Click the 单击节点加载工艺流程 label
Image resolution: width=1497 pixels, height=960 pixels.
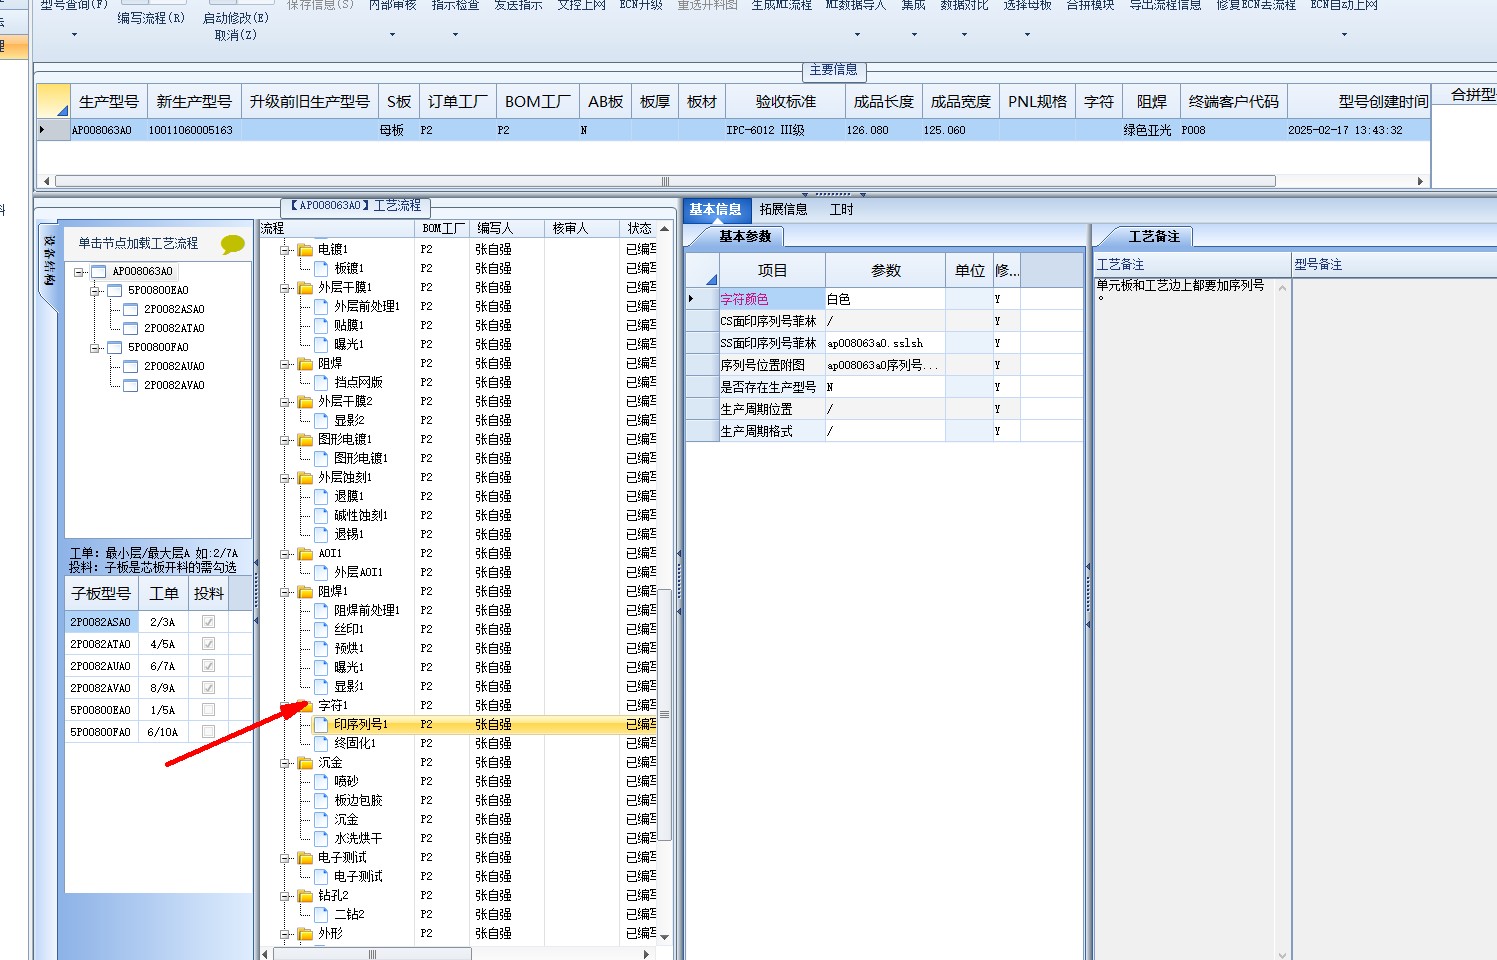tap(138, 243)
